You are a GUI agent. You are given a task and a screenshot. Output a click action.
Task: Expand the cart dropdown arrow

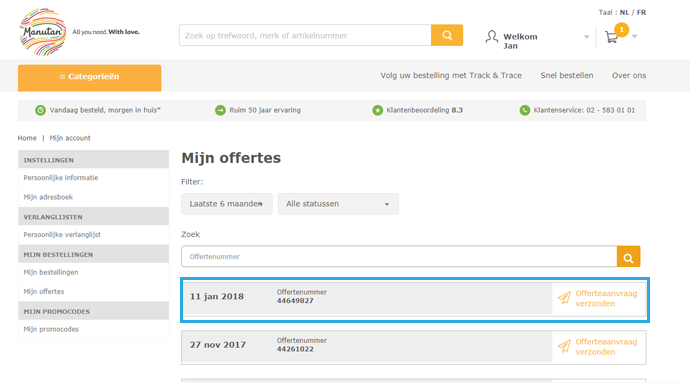click(634, 37)
